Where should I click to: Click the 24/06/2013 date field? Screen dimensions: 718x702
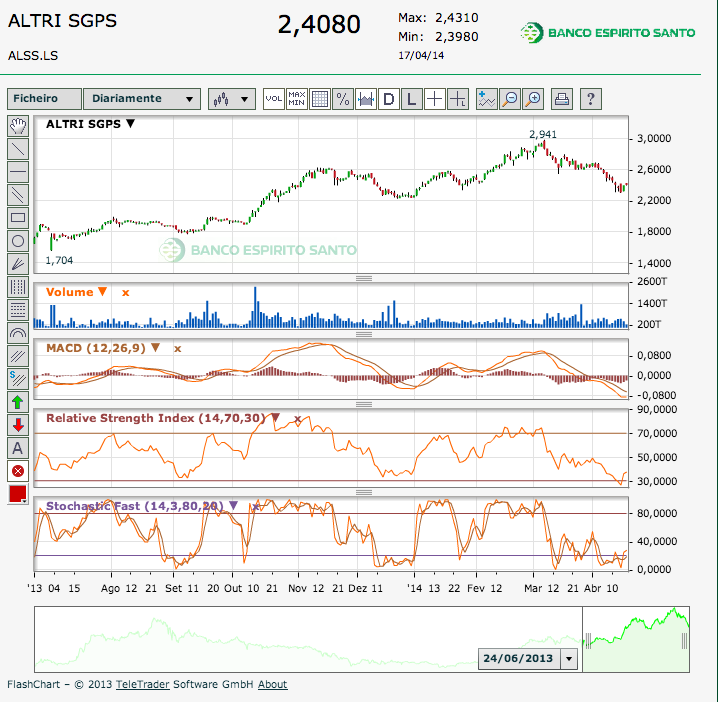(x=519, y=659)
